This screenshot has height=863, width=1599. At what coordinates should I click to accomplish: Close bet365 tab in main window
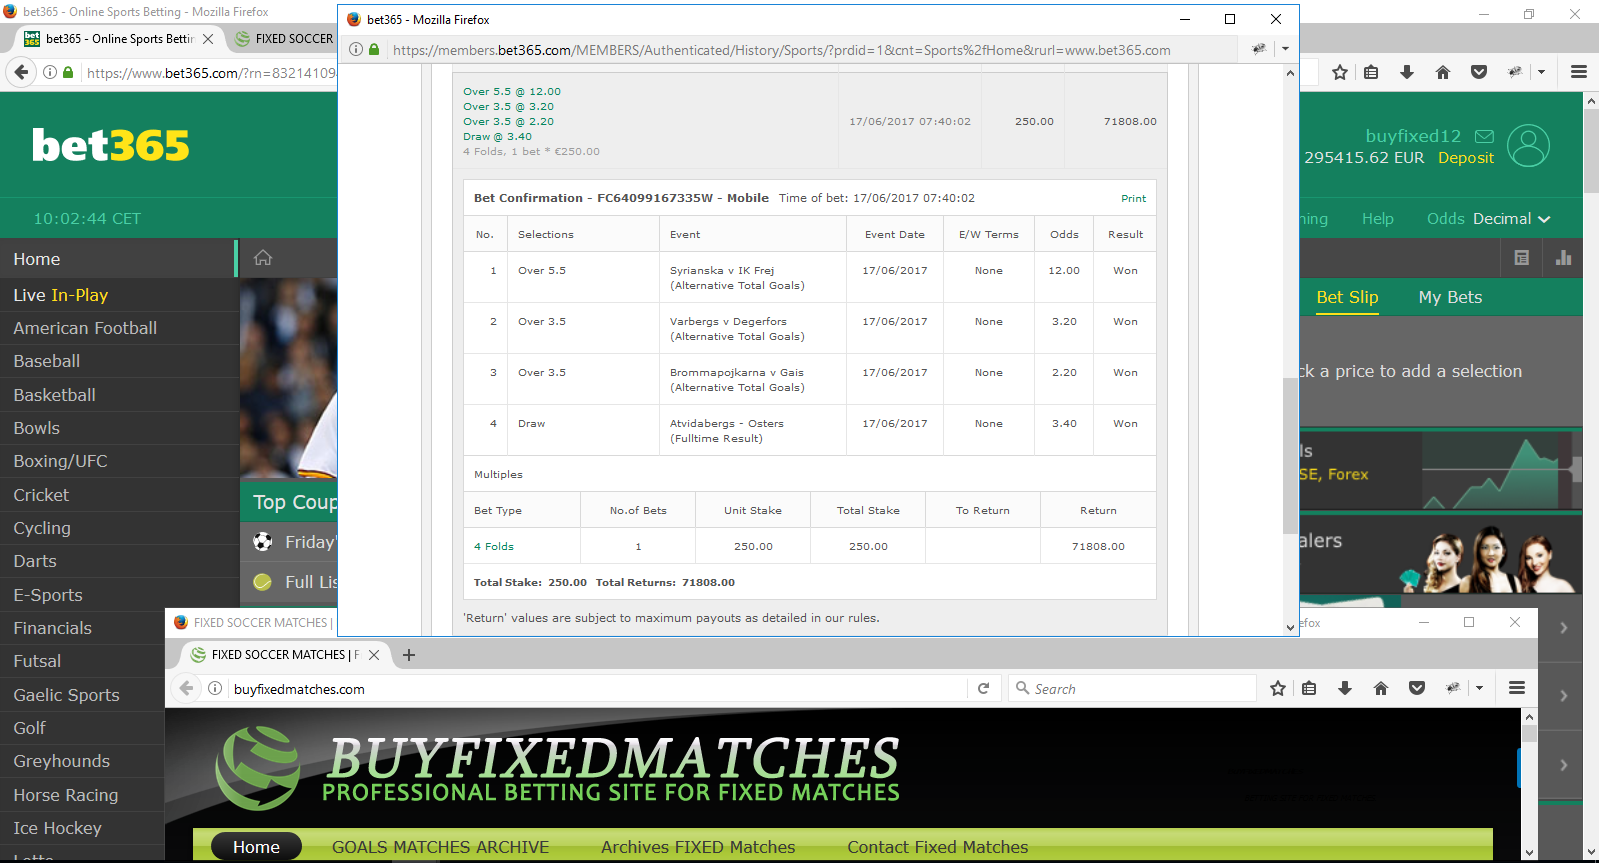point(208,39)
